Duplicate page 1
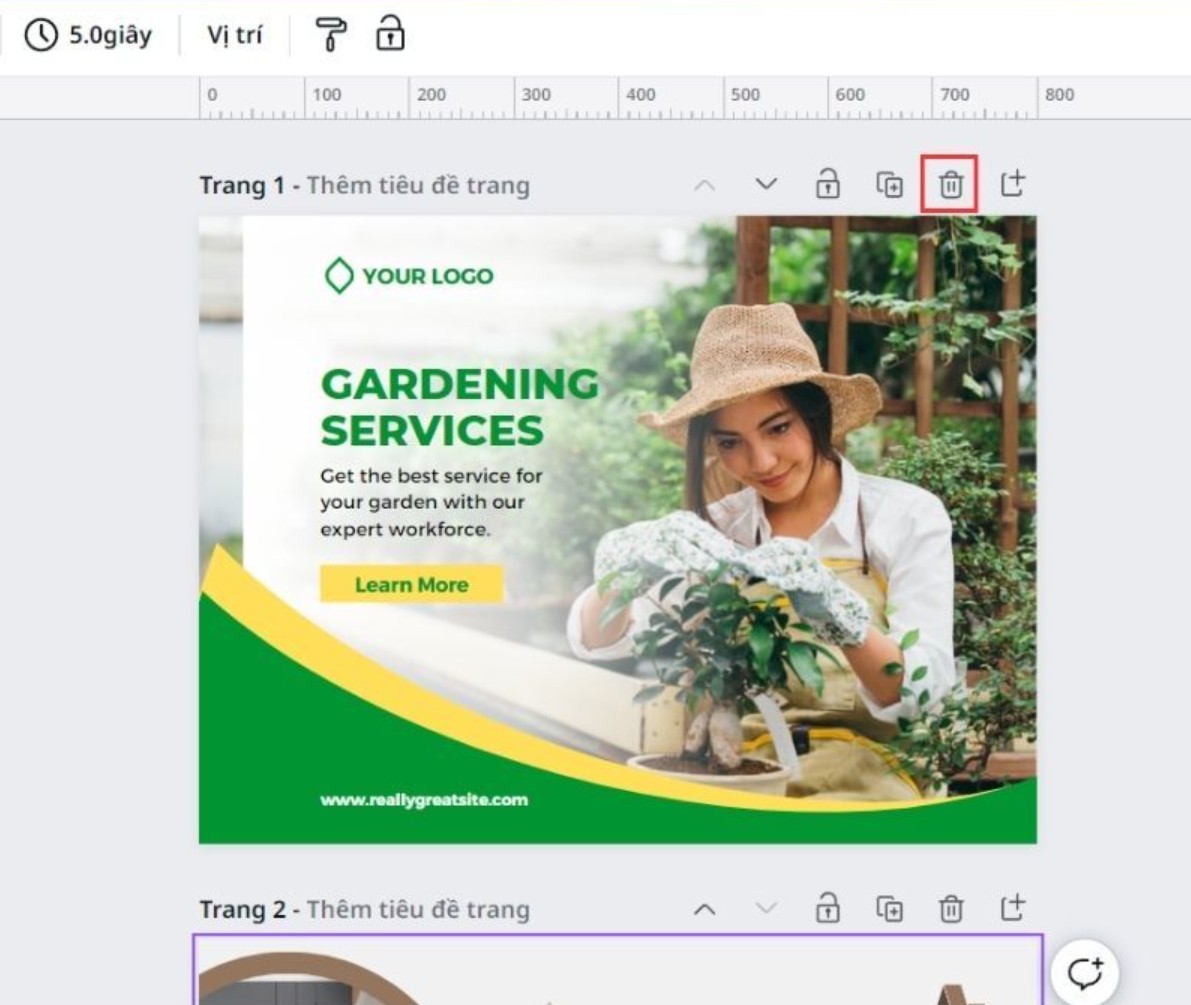1191x1005 pixels. point(889,185)
